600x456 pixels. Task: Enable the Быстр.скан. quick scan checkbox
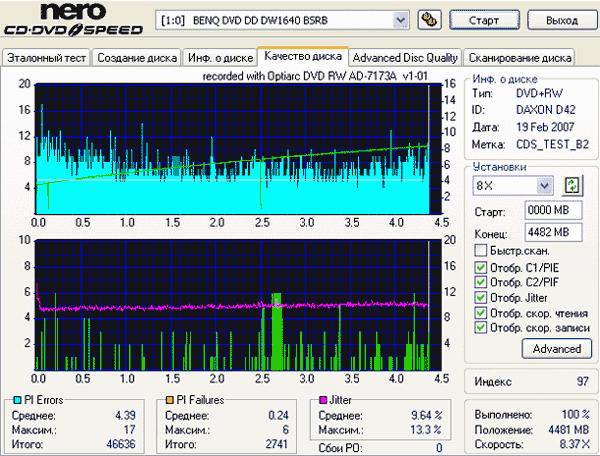(x=480, y=250)
